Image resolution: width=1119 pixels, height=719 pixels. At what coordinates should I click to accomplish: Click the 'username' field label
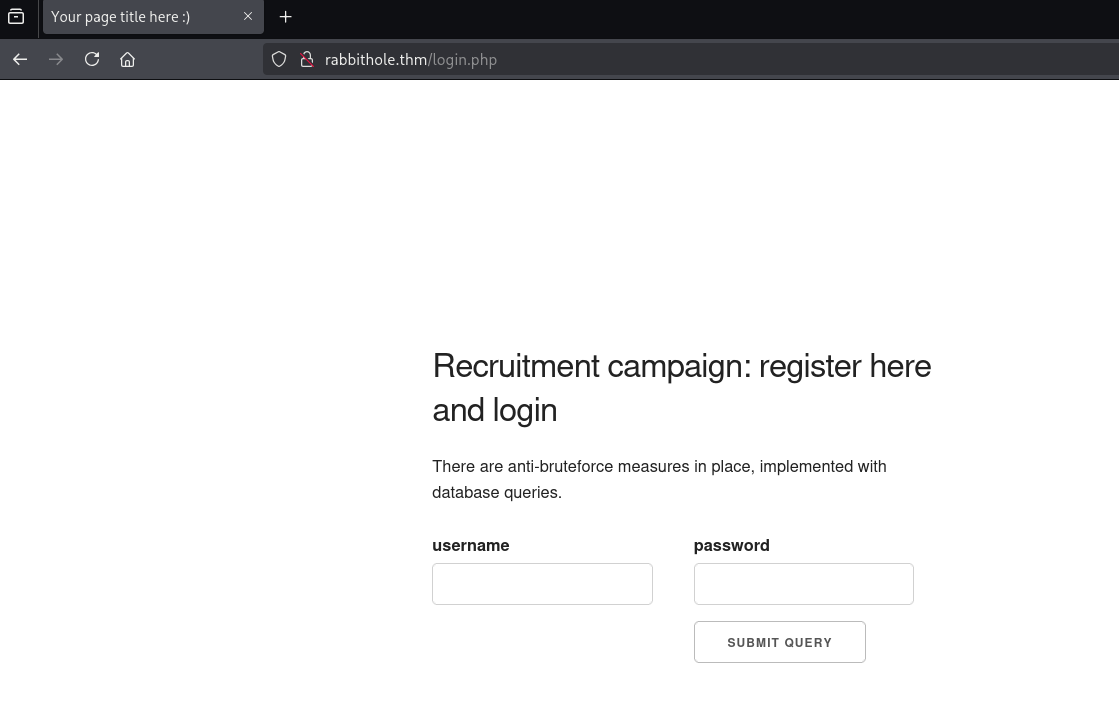pos(471,546)
